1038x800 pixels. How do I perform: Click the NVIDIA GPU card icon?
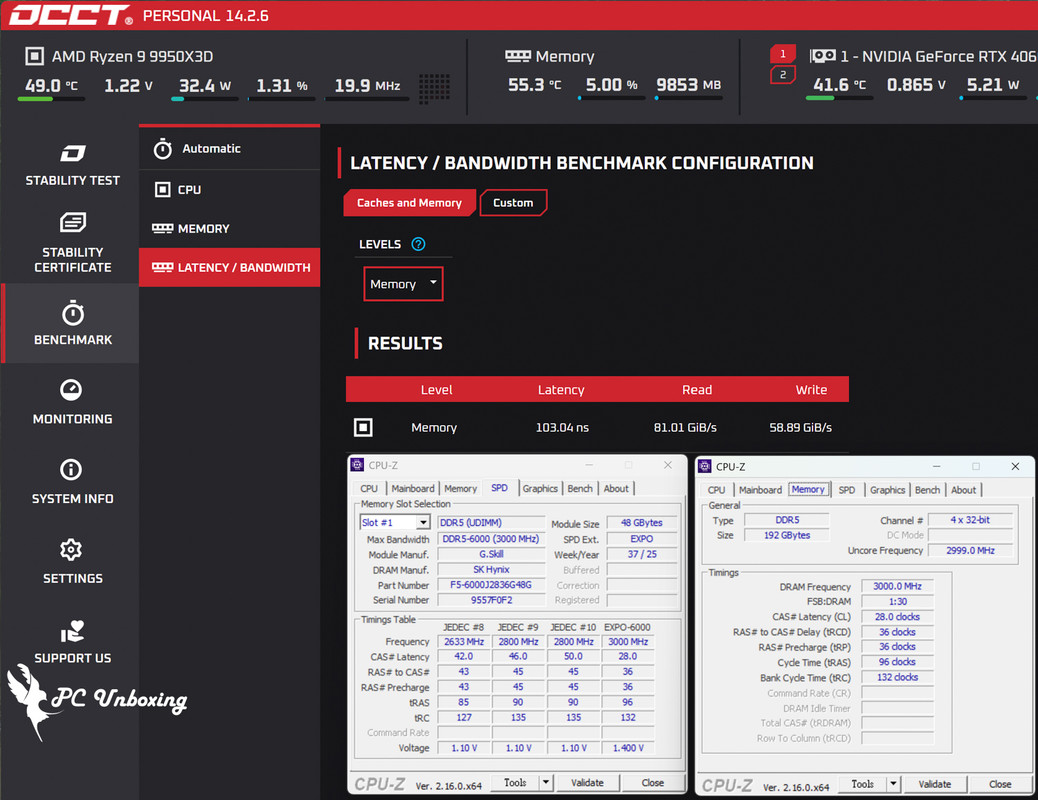[x=823, y=56]
